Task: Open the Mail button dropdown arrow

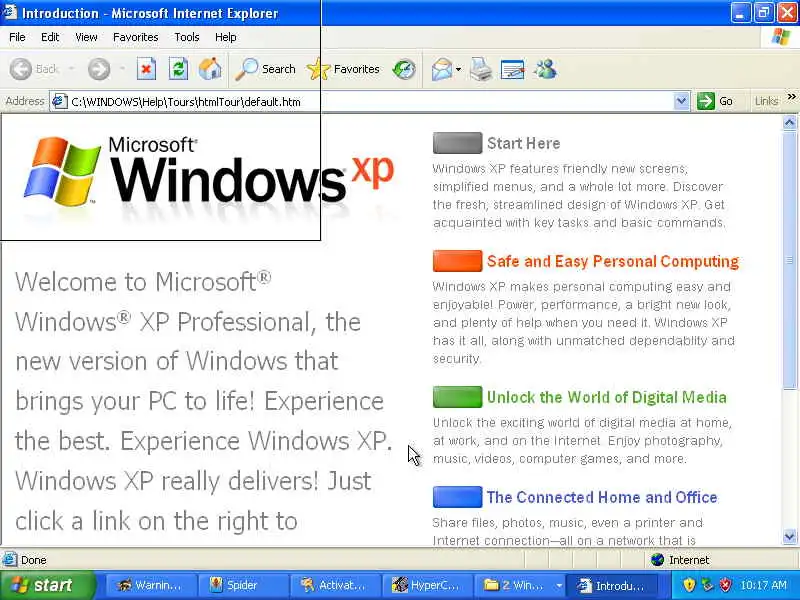Action: pos(459,69)
